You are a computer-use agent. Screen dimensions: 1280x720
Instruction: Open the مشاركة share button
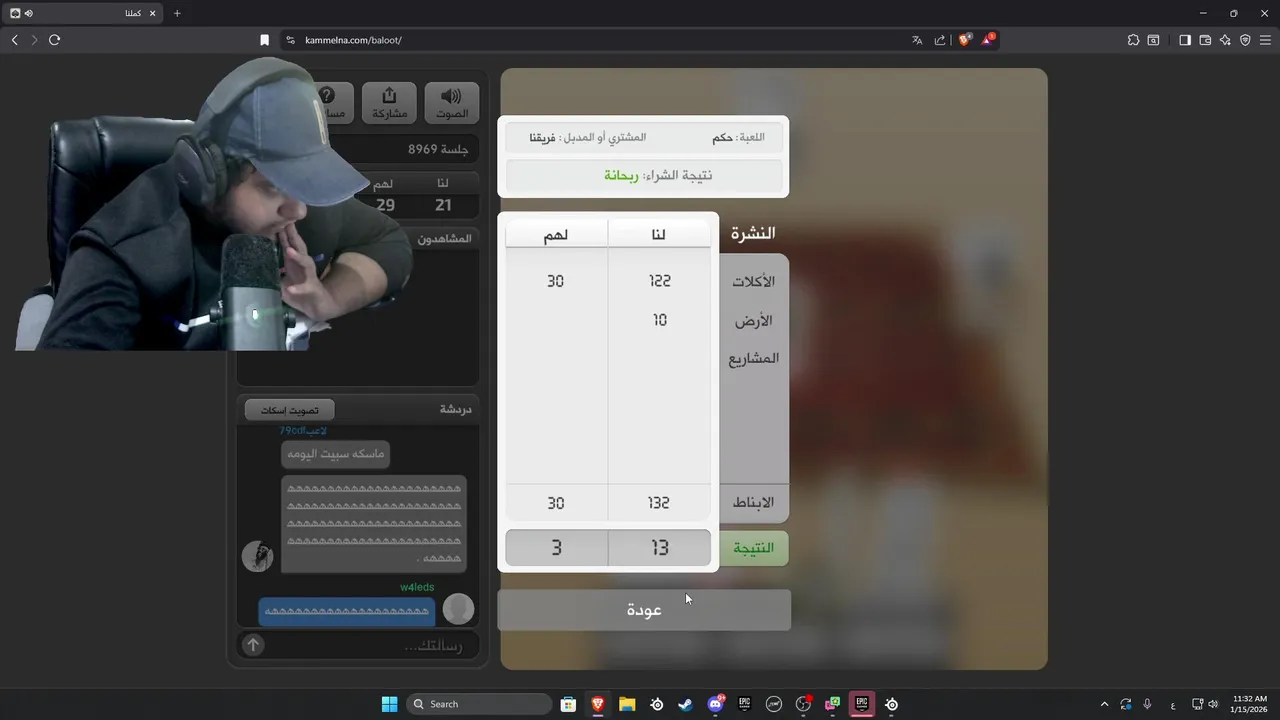click(389, 103)
